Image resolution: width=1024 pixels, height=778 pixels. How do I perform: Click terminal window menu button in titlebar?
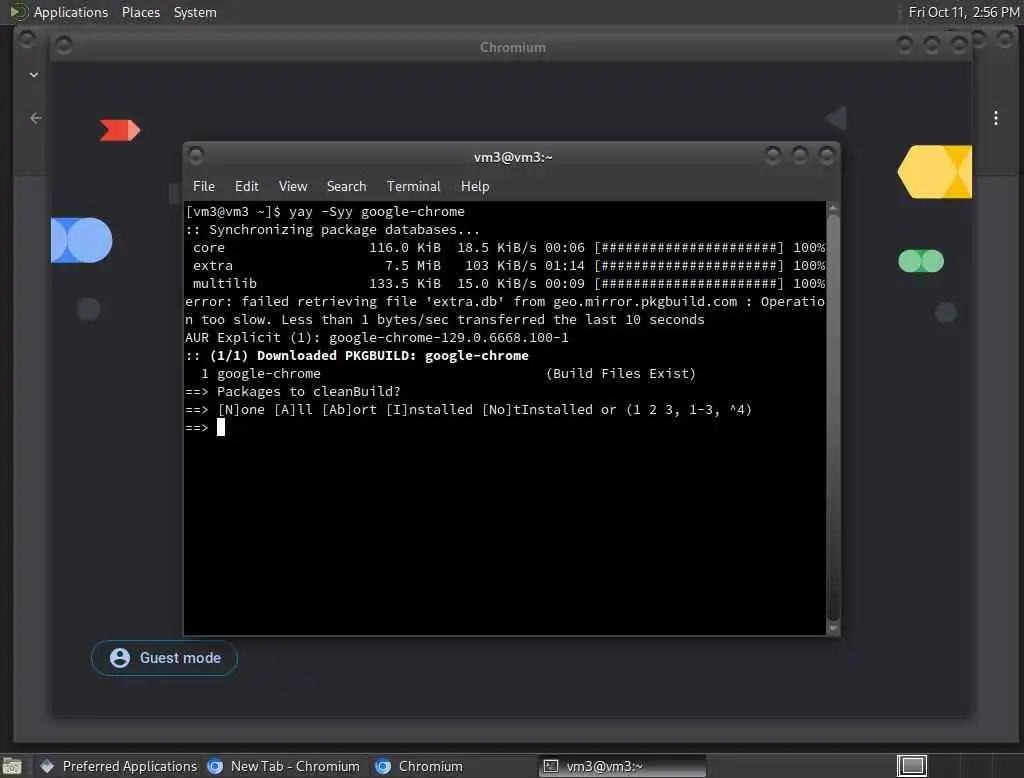click(x=195, y=155)
